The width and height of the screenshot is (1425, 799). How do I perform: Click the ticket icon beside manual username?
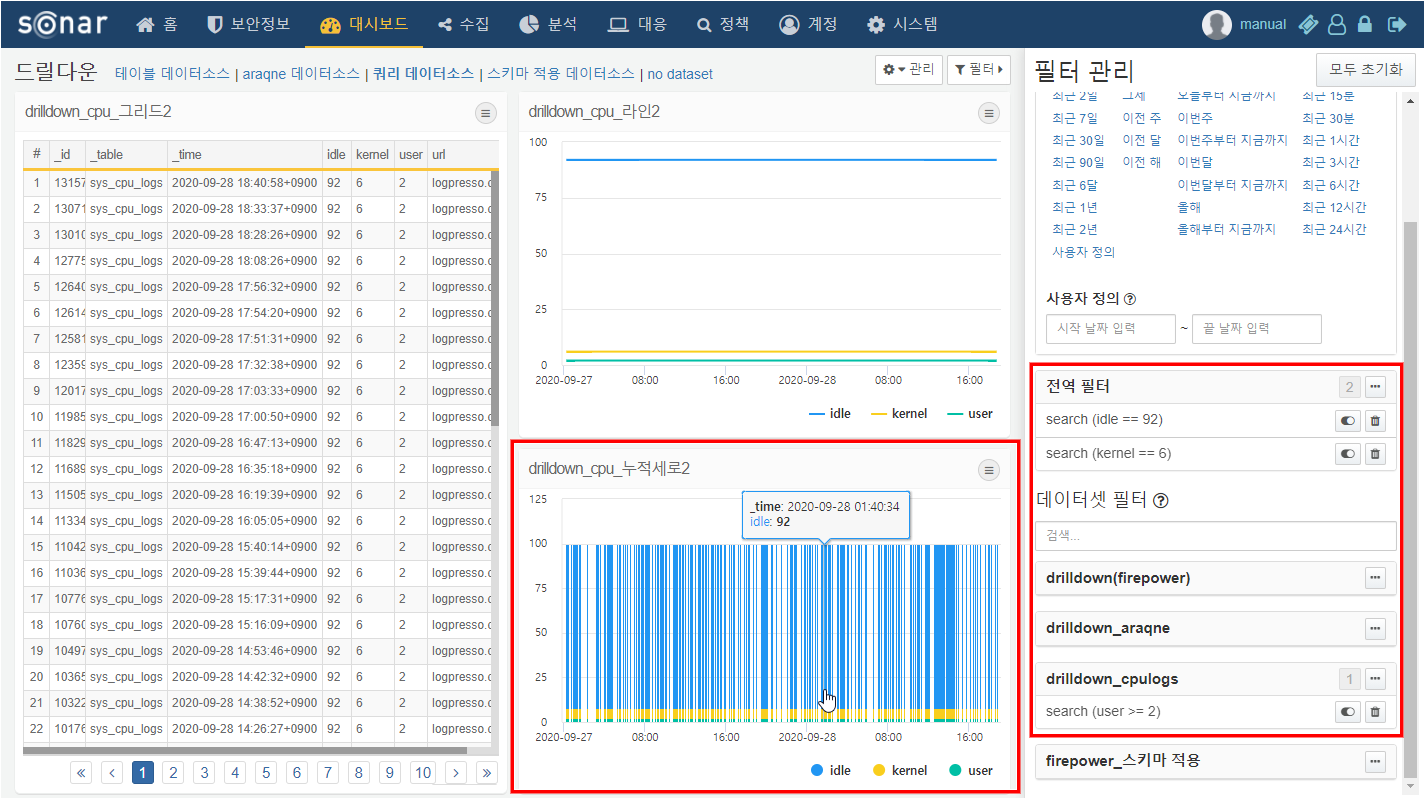point(1307,24)
